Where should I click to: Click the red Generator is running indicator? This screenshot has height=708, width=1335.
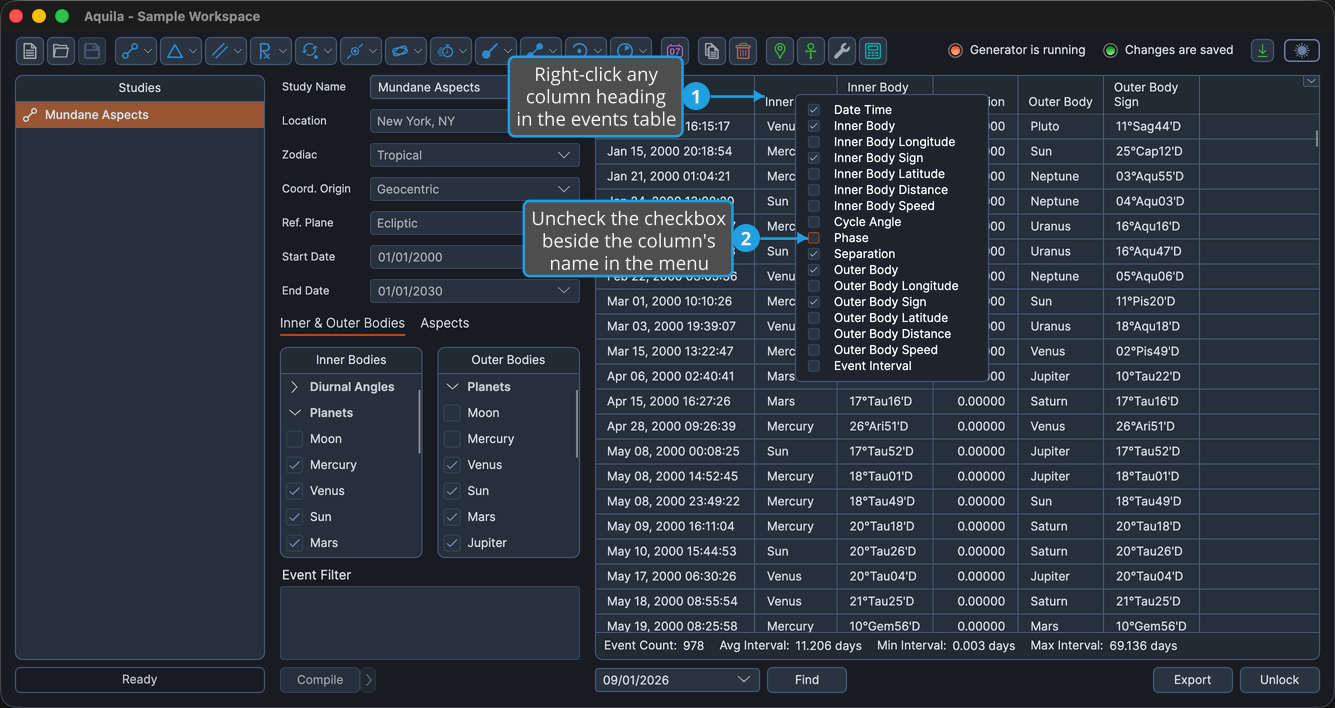pos(955,50)
